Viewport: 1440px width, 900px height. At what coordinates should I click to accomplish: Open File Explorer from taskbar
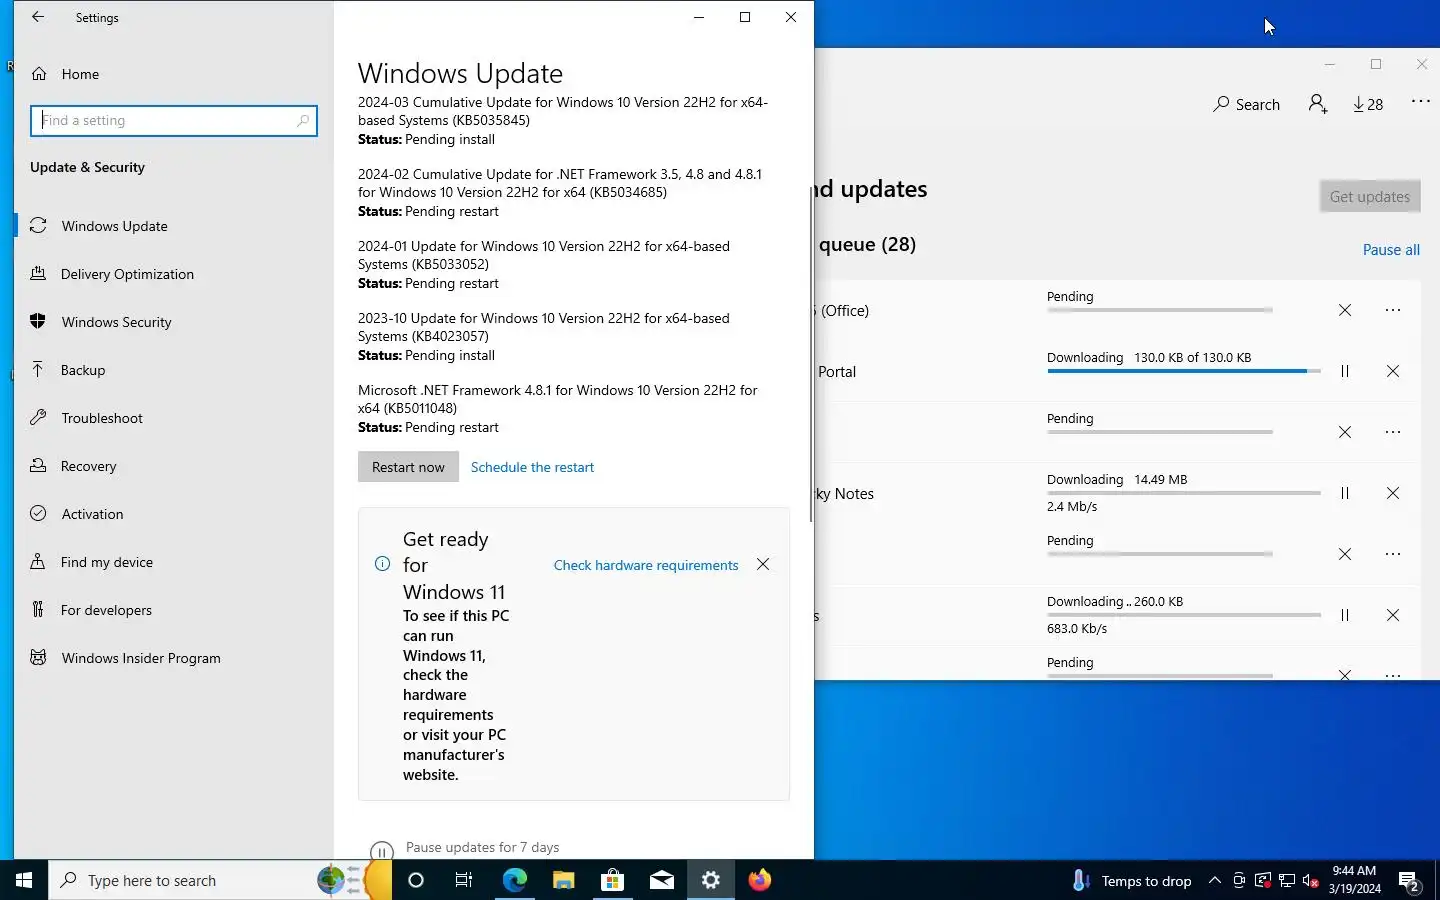point(563,880)
